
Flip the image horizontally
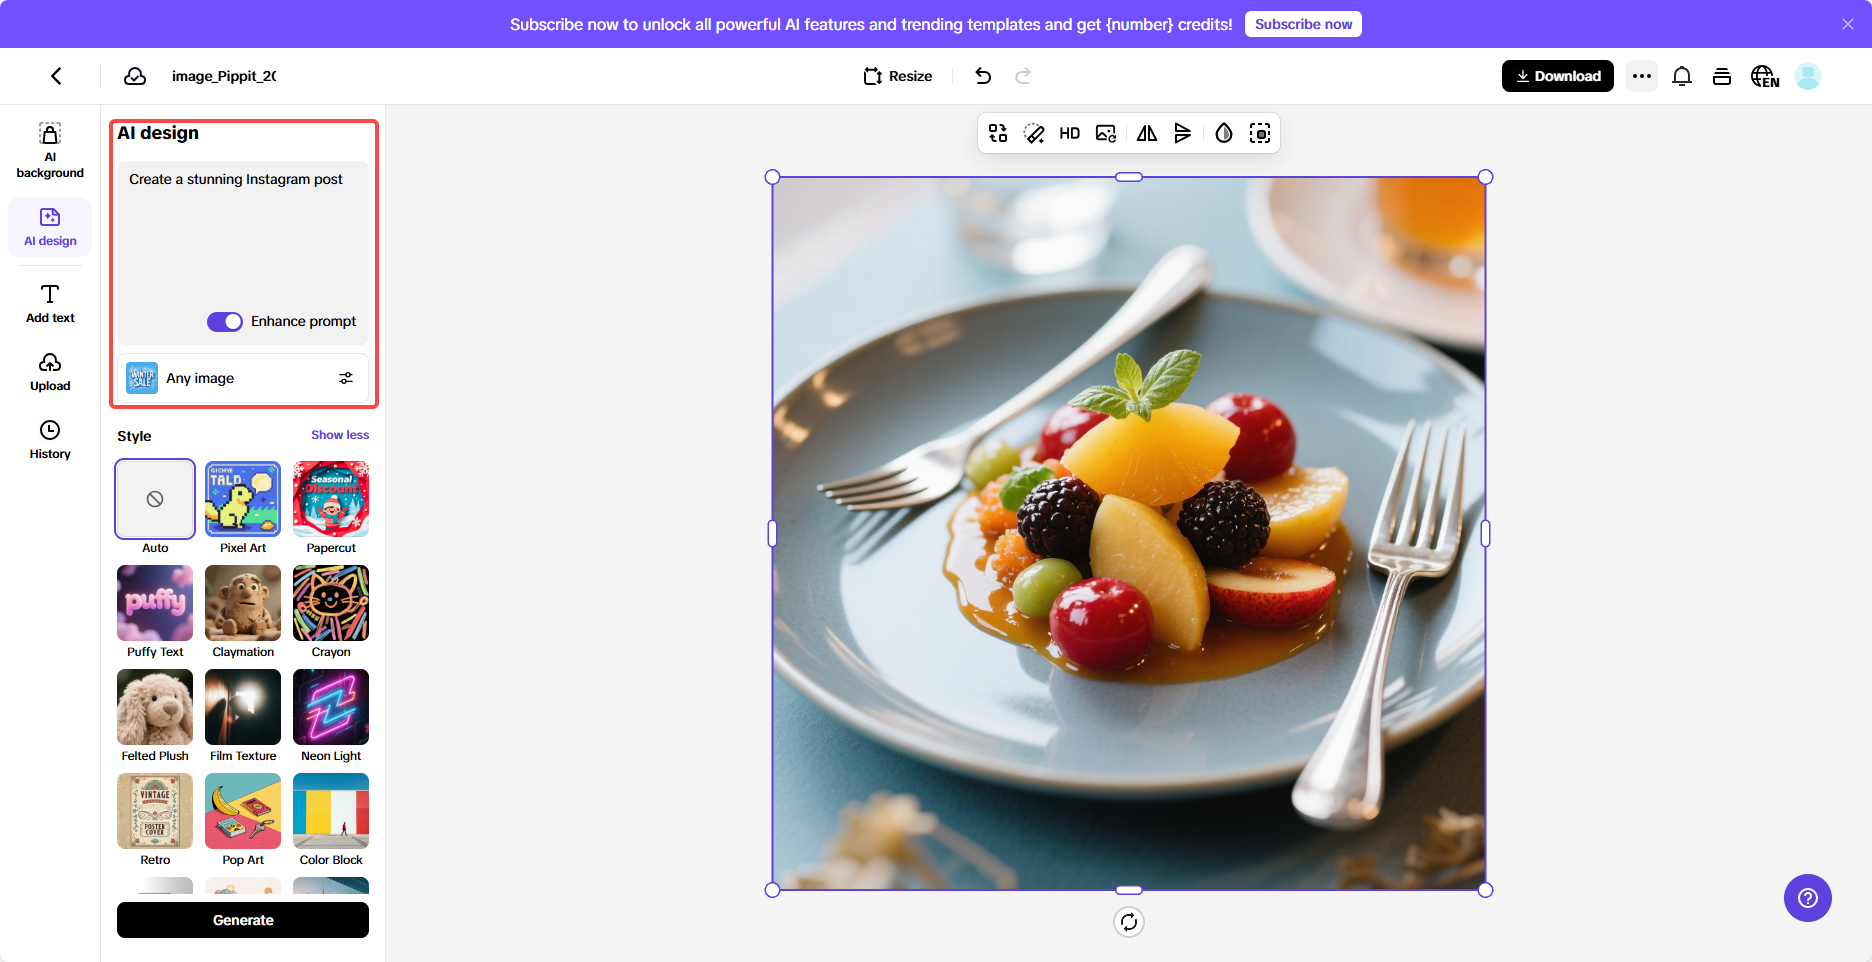pos(1147,133)
